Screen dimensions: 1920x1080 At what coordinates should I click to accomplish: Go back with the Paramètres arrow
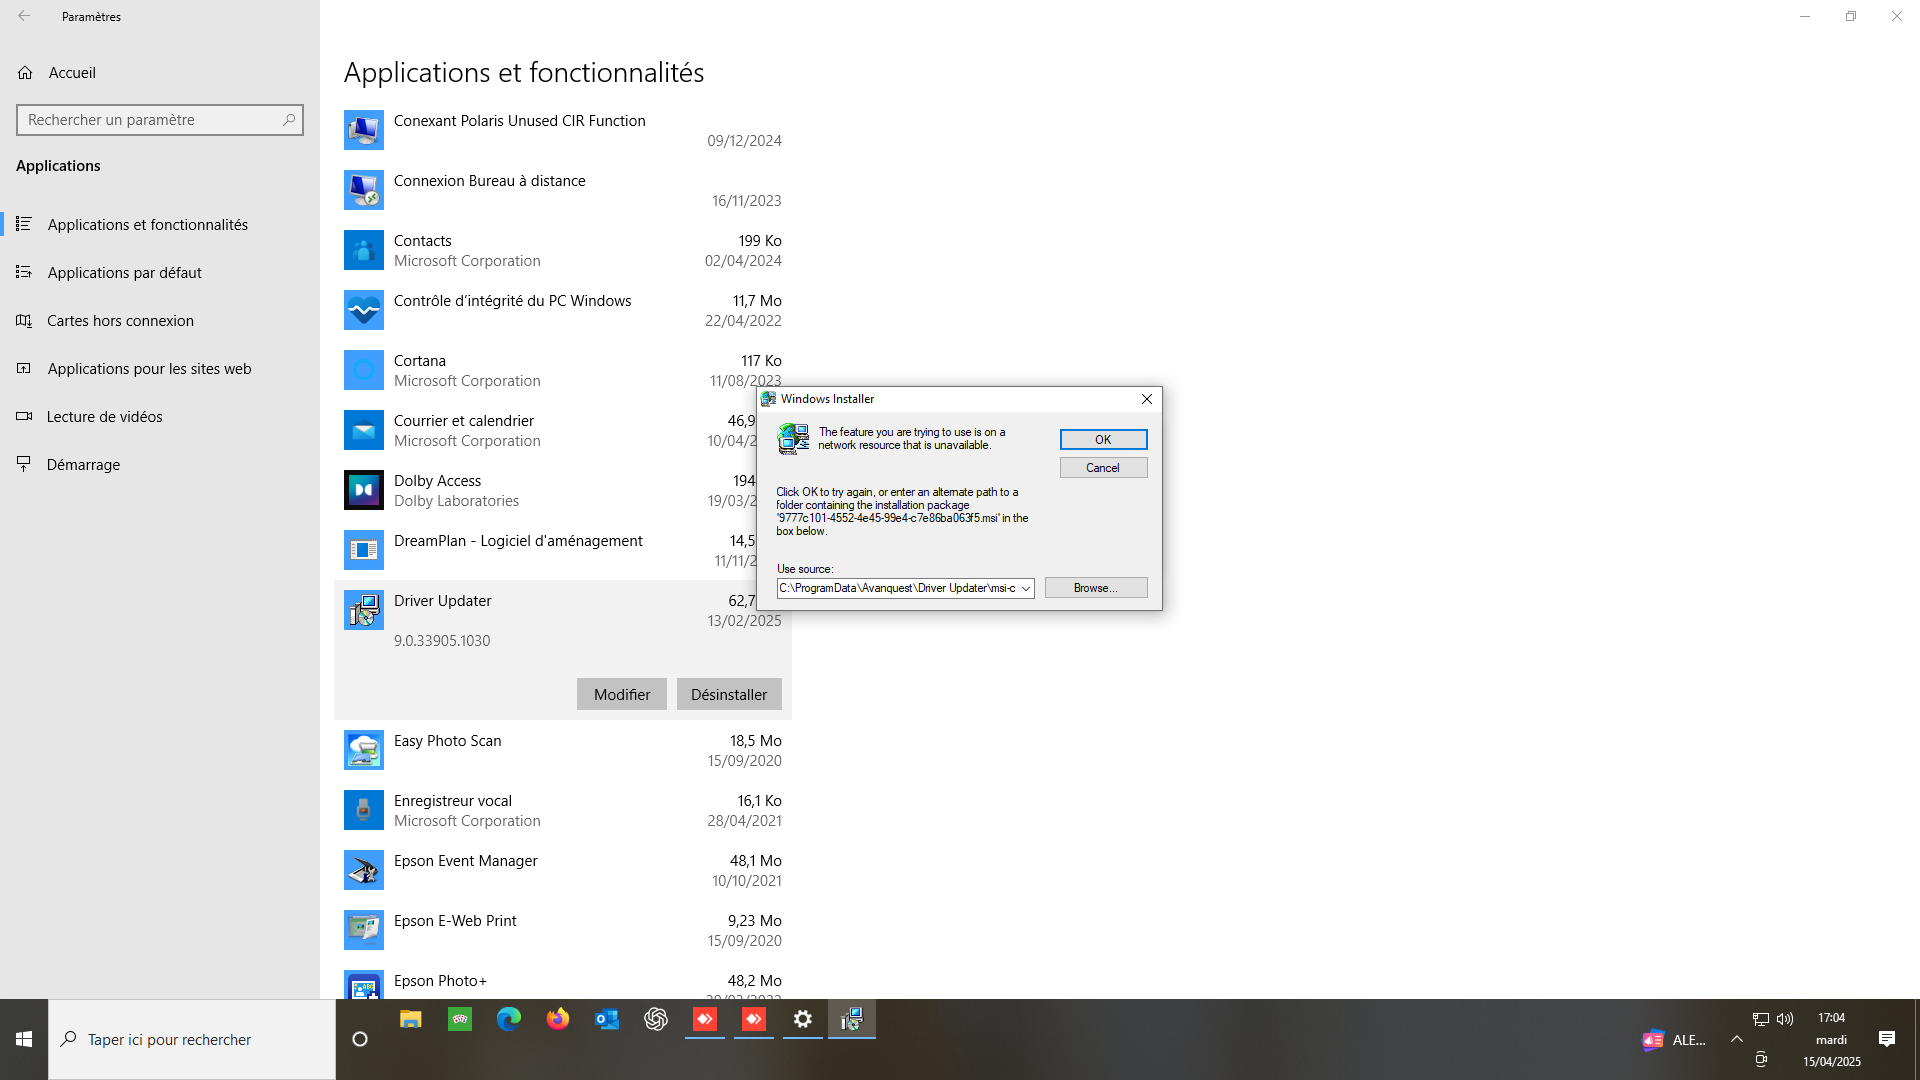(x=24, y=16)
